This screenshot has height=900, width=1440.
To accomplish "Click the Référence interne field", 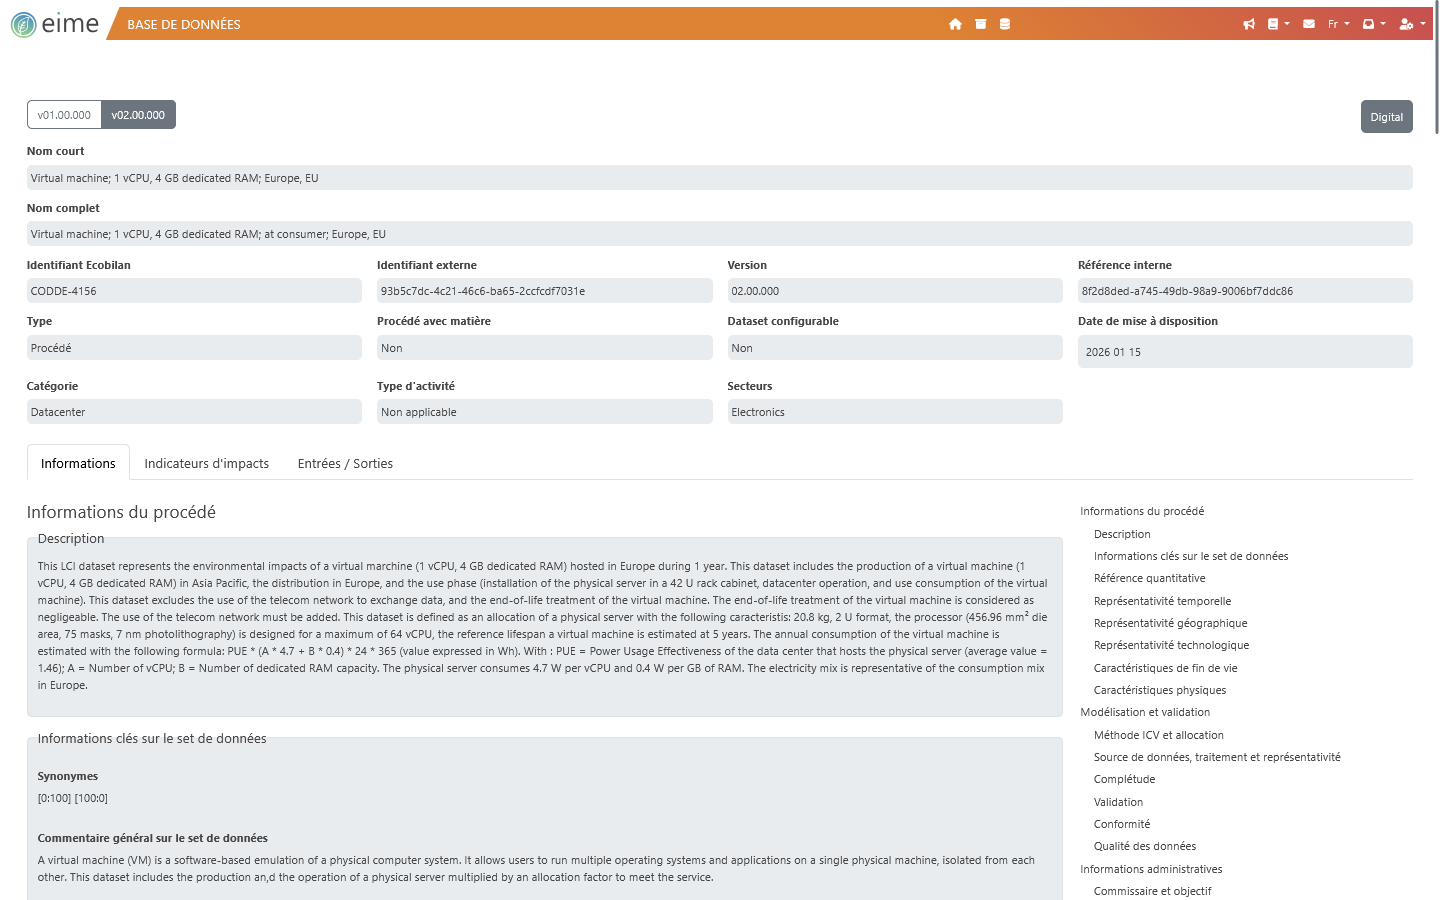I will [x=1245, y=291].
